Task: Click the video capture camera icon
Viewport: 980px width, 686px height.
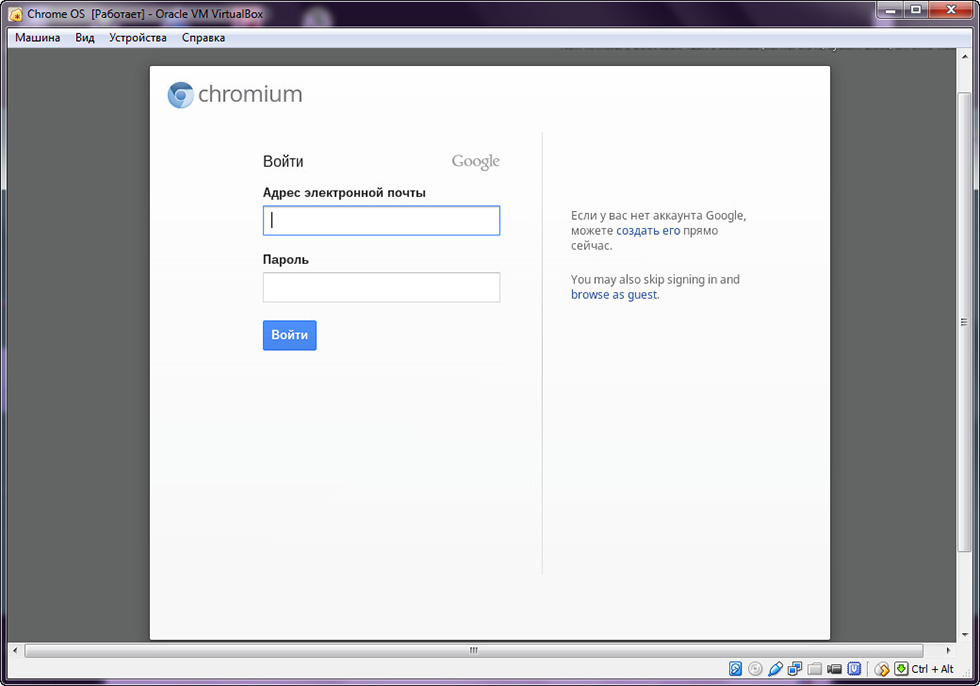Action: tap(834, 669)
